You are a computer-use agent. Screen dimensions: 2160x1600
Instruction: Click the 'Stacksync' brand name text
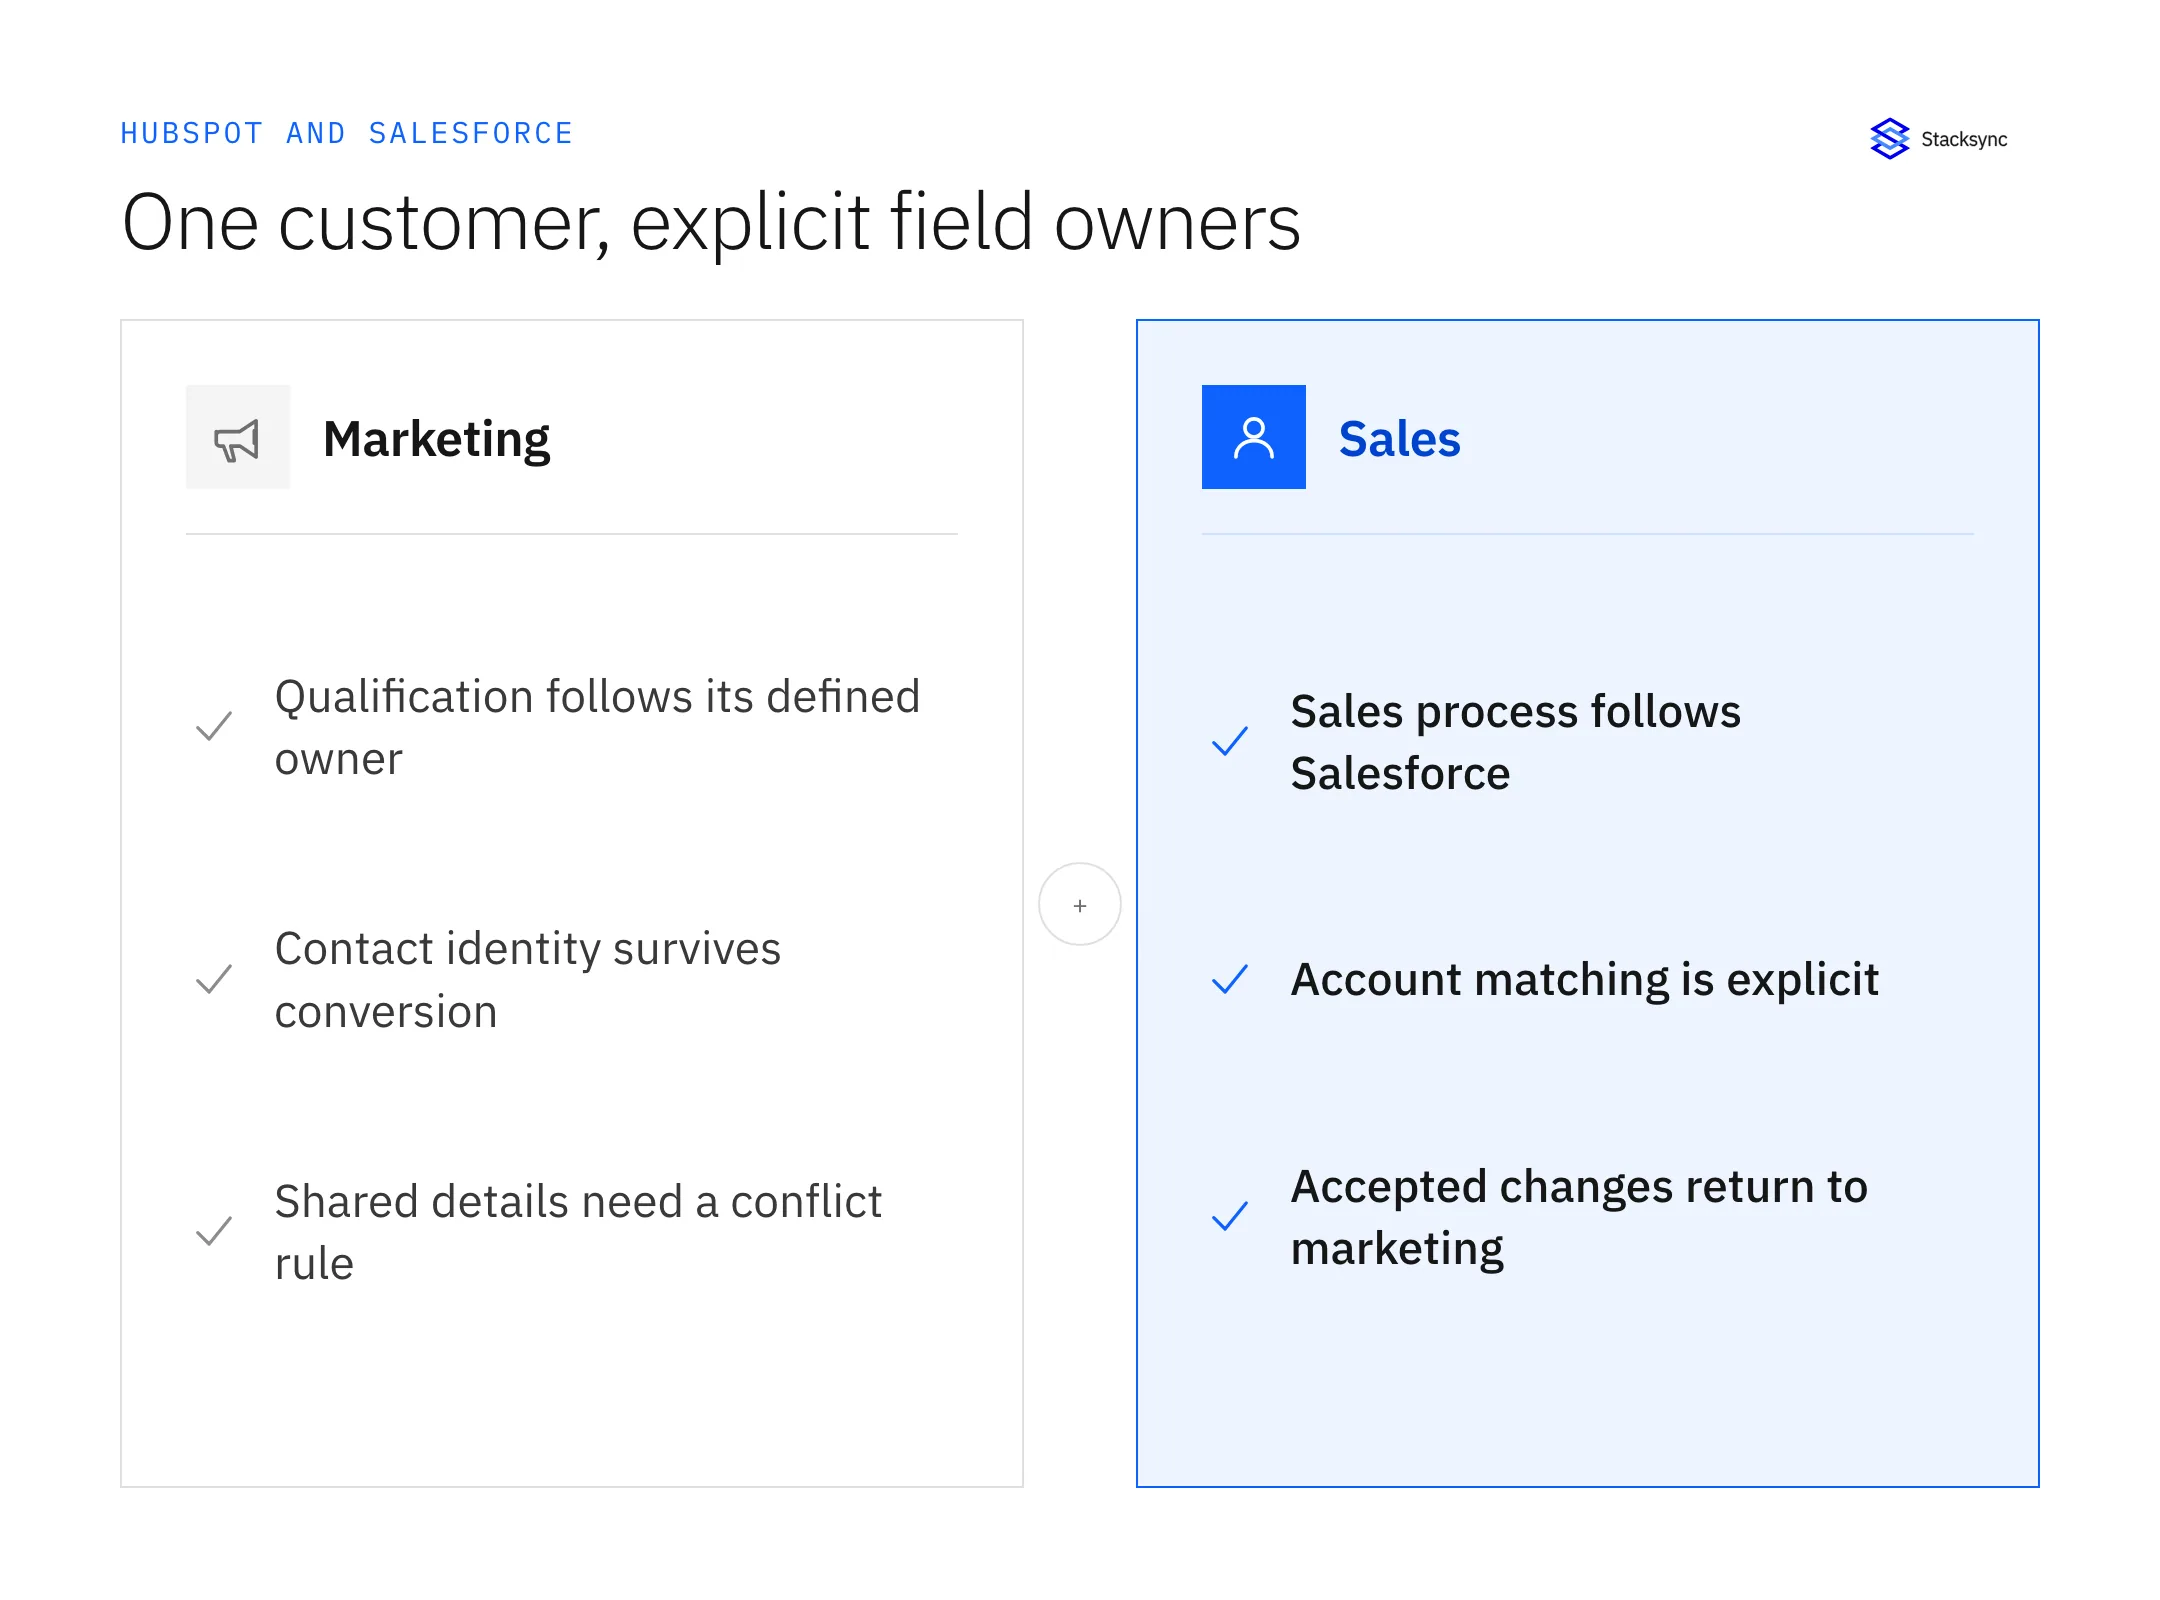(1964, 139)
